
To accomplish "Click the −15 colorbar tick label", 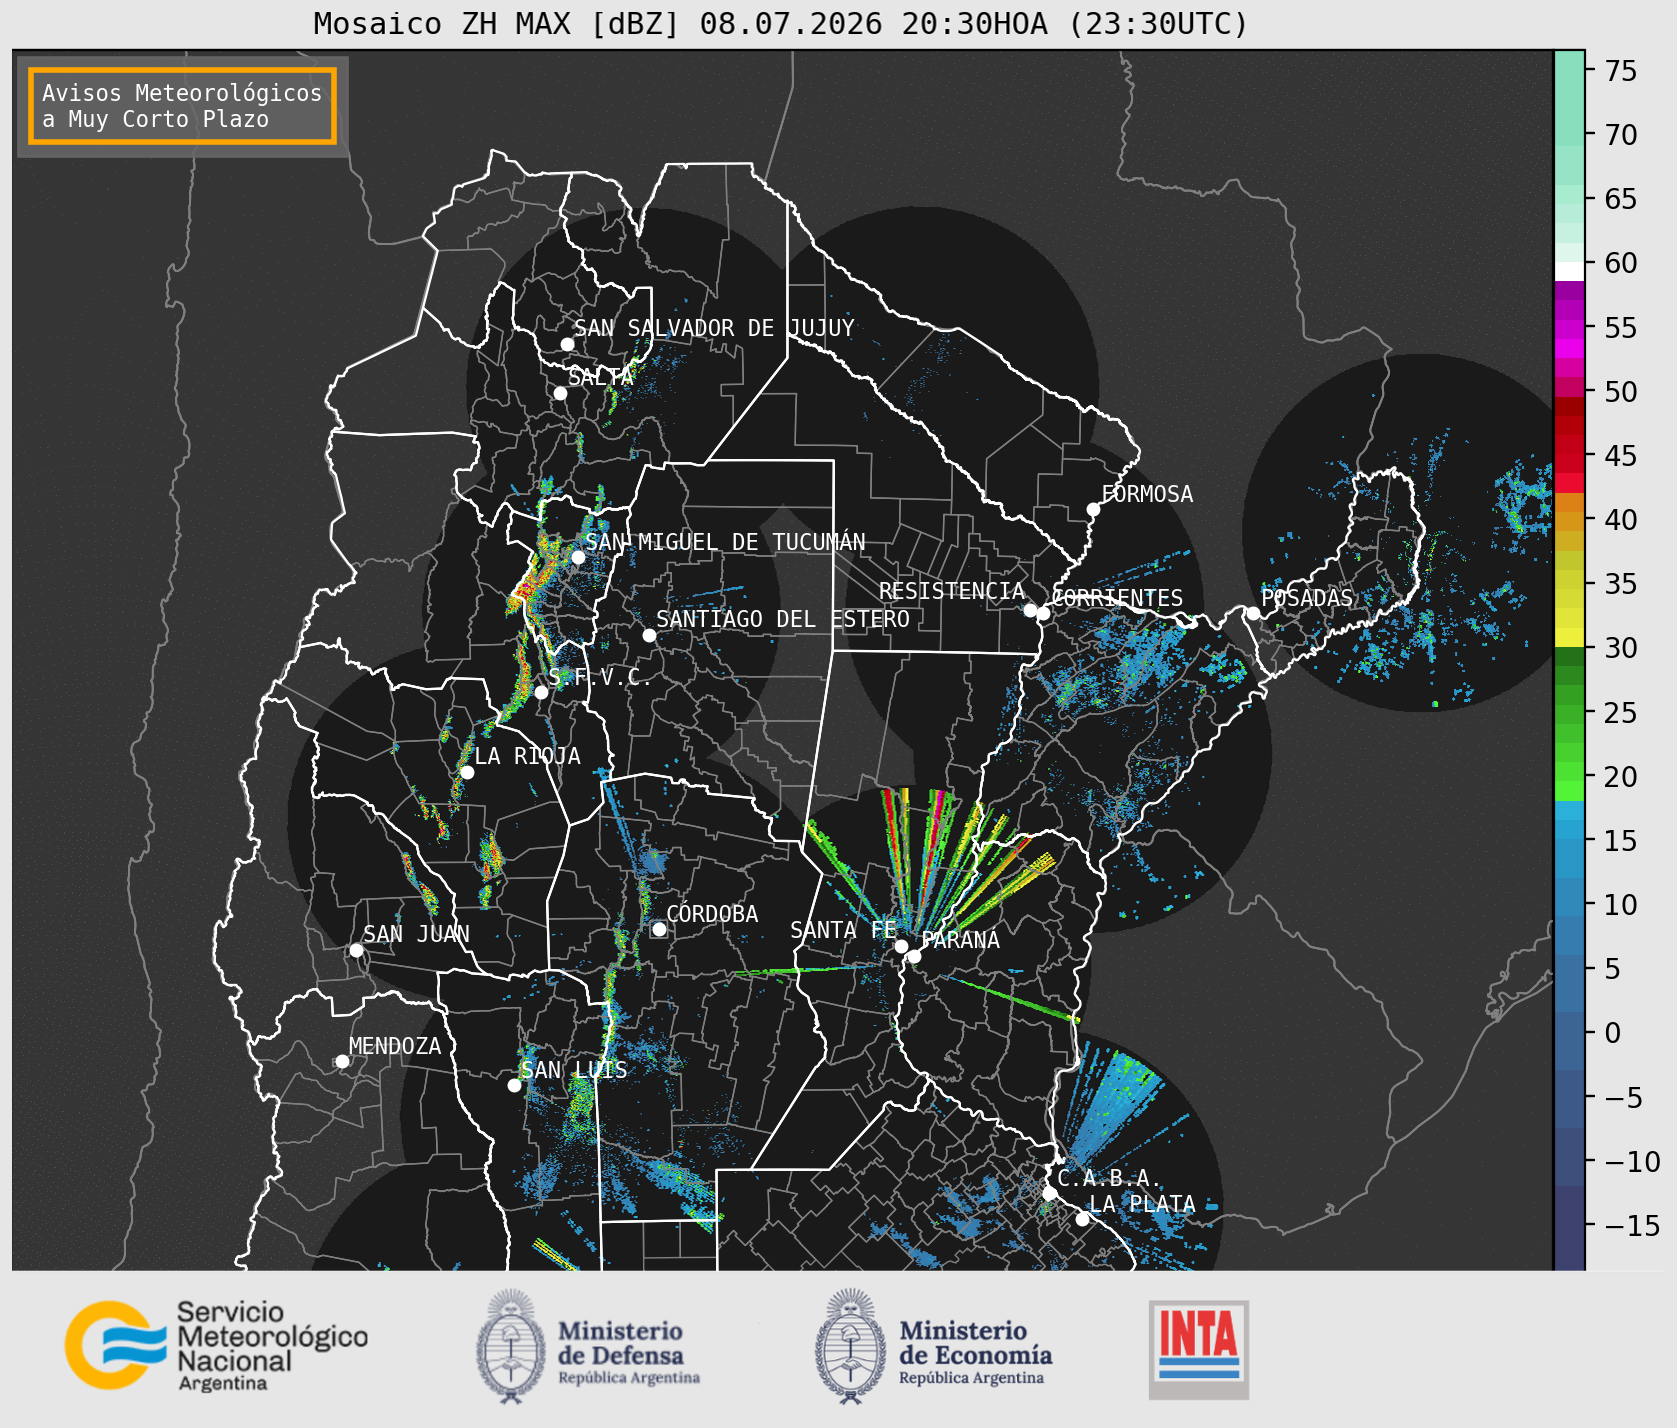I will pyautogui.click(x=1631, y=1225).
